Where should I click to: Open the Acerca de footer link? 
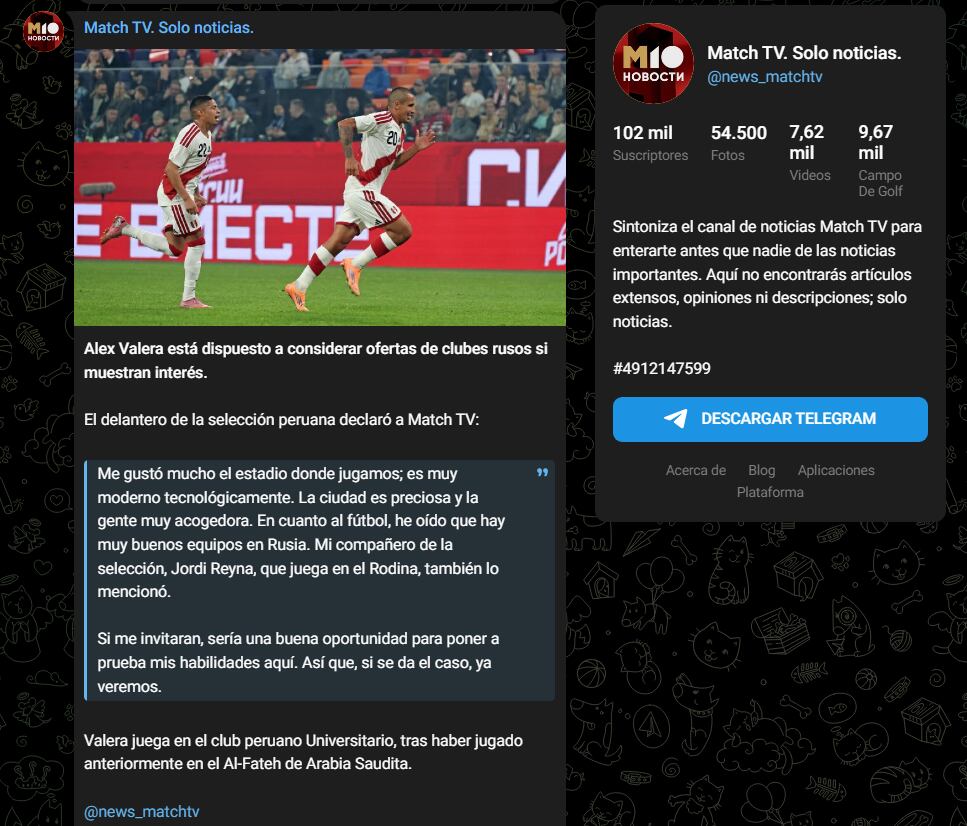695,470
